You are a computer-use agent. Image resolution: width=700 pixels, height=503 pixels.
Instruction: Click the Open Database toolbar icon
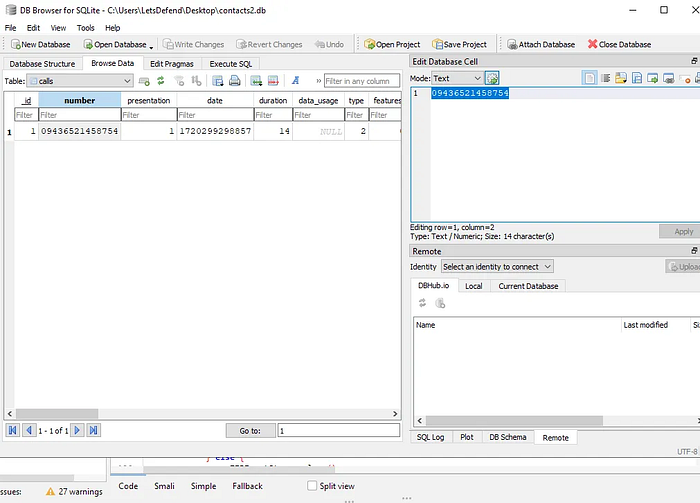tap(88, 44)
